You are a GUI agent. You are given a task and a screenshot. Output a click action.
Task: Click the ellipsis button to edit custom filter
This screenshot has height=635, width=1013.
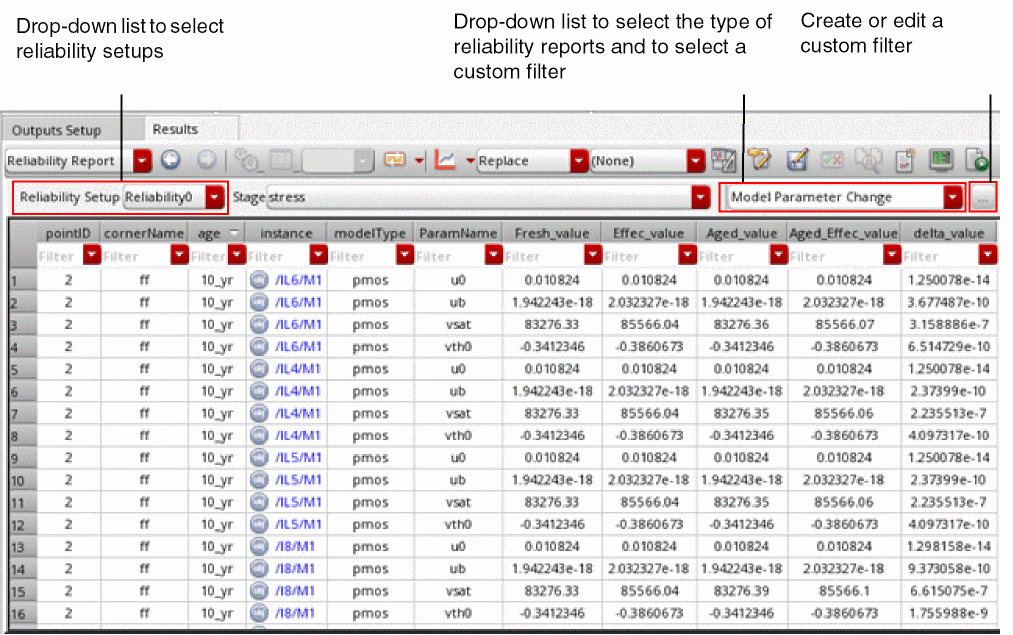tap(983, 199)
